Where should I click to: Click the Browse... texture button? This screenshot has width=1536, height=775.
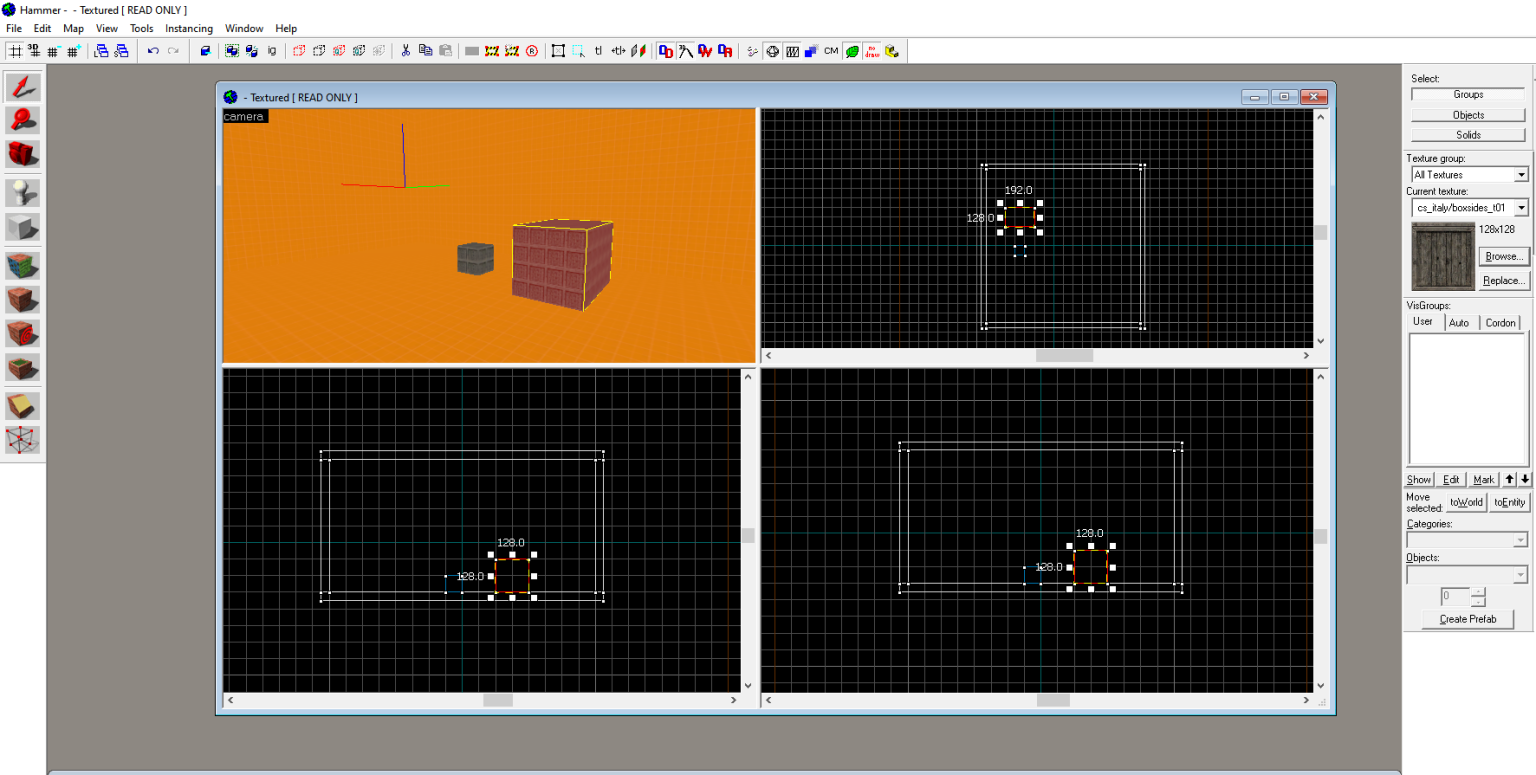click(x=1503, y=256)
